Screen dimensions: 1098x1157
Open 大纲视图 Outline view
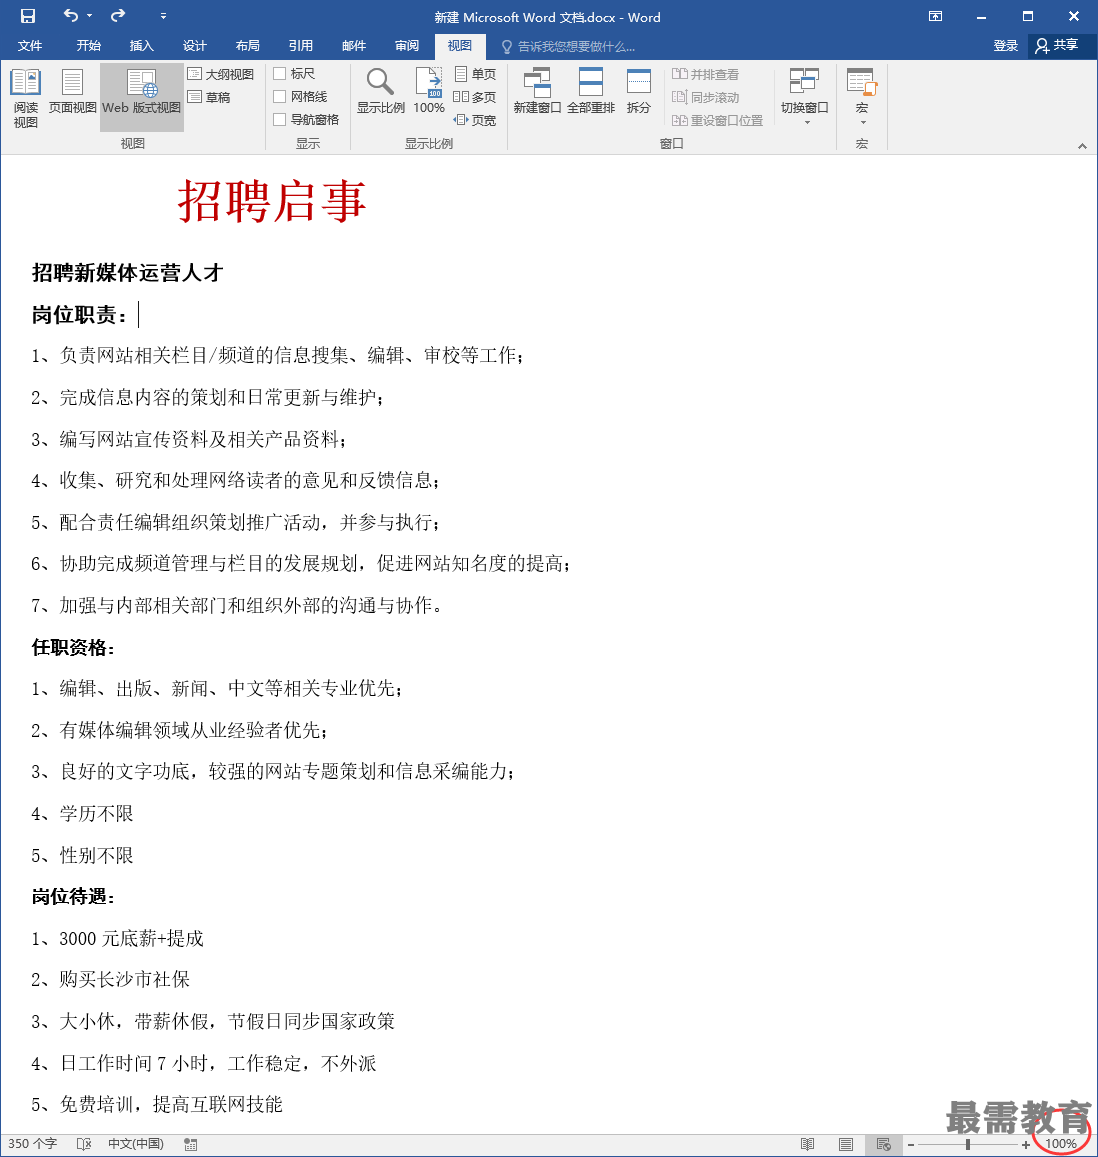pos(221,74)
